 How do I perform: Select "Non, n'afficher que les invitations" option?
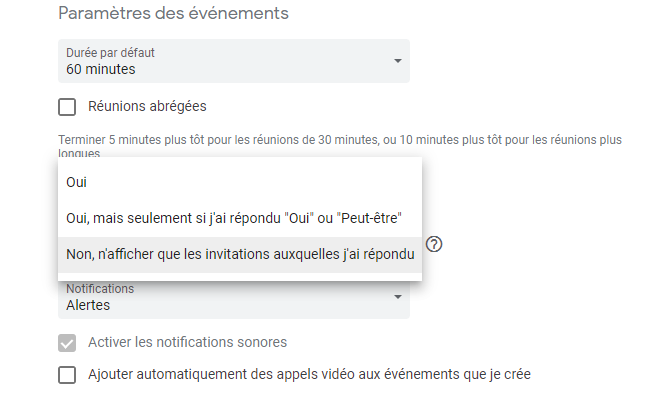240,254
